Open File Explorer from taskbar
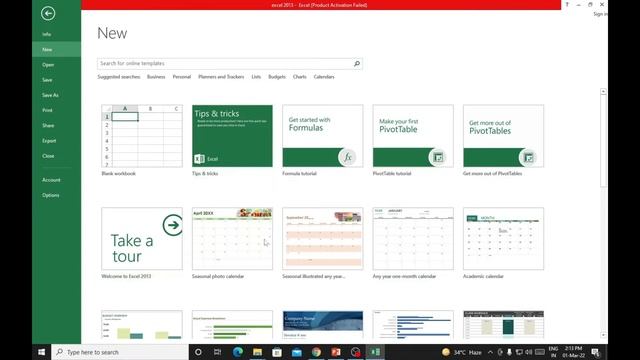 coord(257,352)
